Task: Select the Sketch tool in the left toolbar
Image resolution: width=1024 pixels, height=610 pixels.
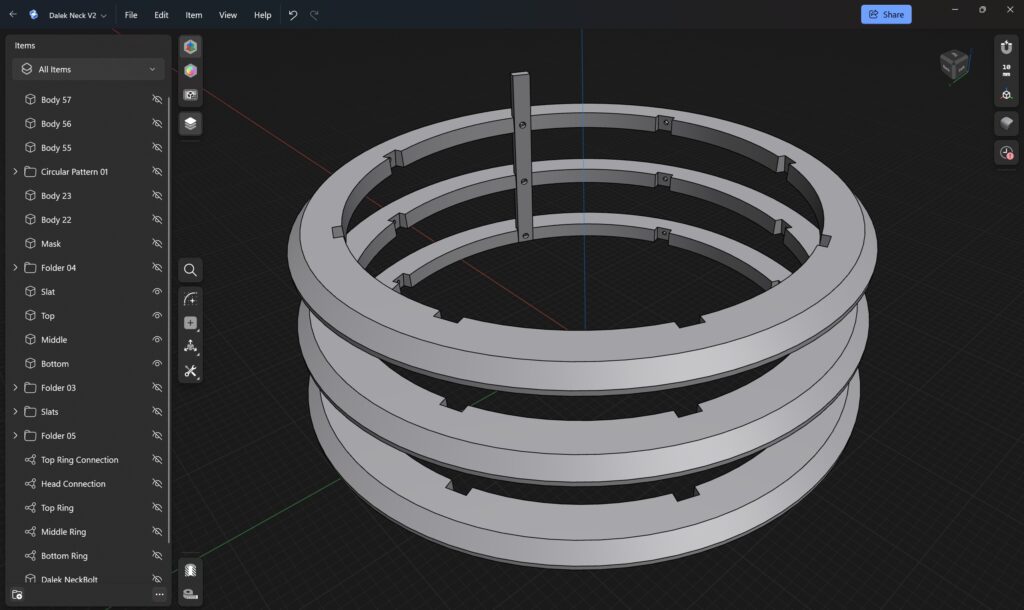Action: [x=190, y=299]
